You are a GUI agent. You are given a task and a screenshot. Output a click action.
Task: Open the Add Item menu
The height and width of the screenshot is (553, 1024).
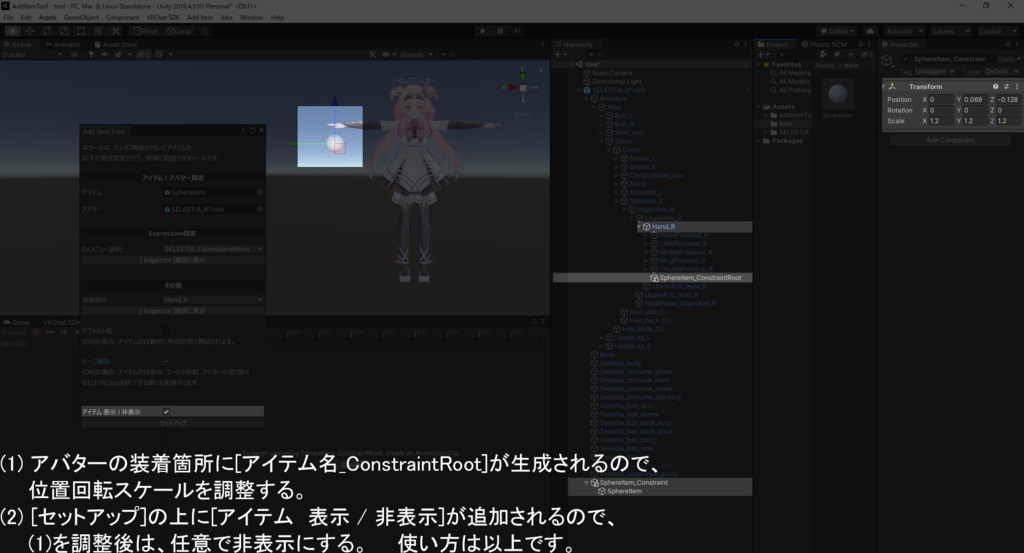click(x=200, y=18)
